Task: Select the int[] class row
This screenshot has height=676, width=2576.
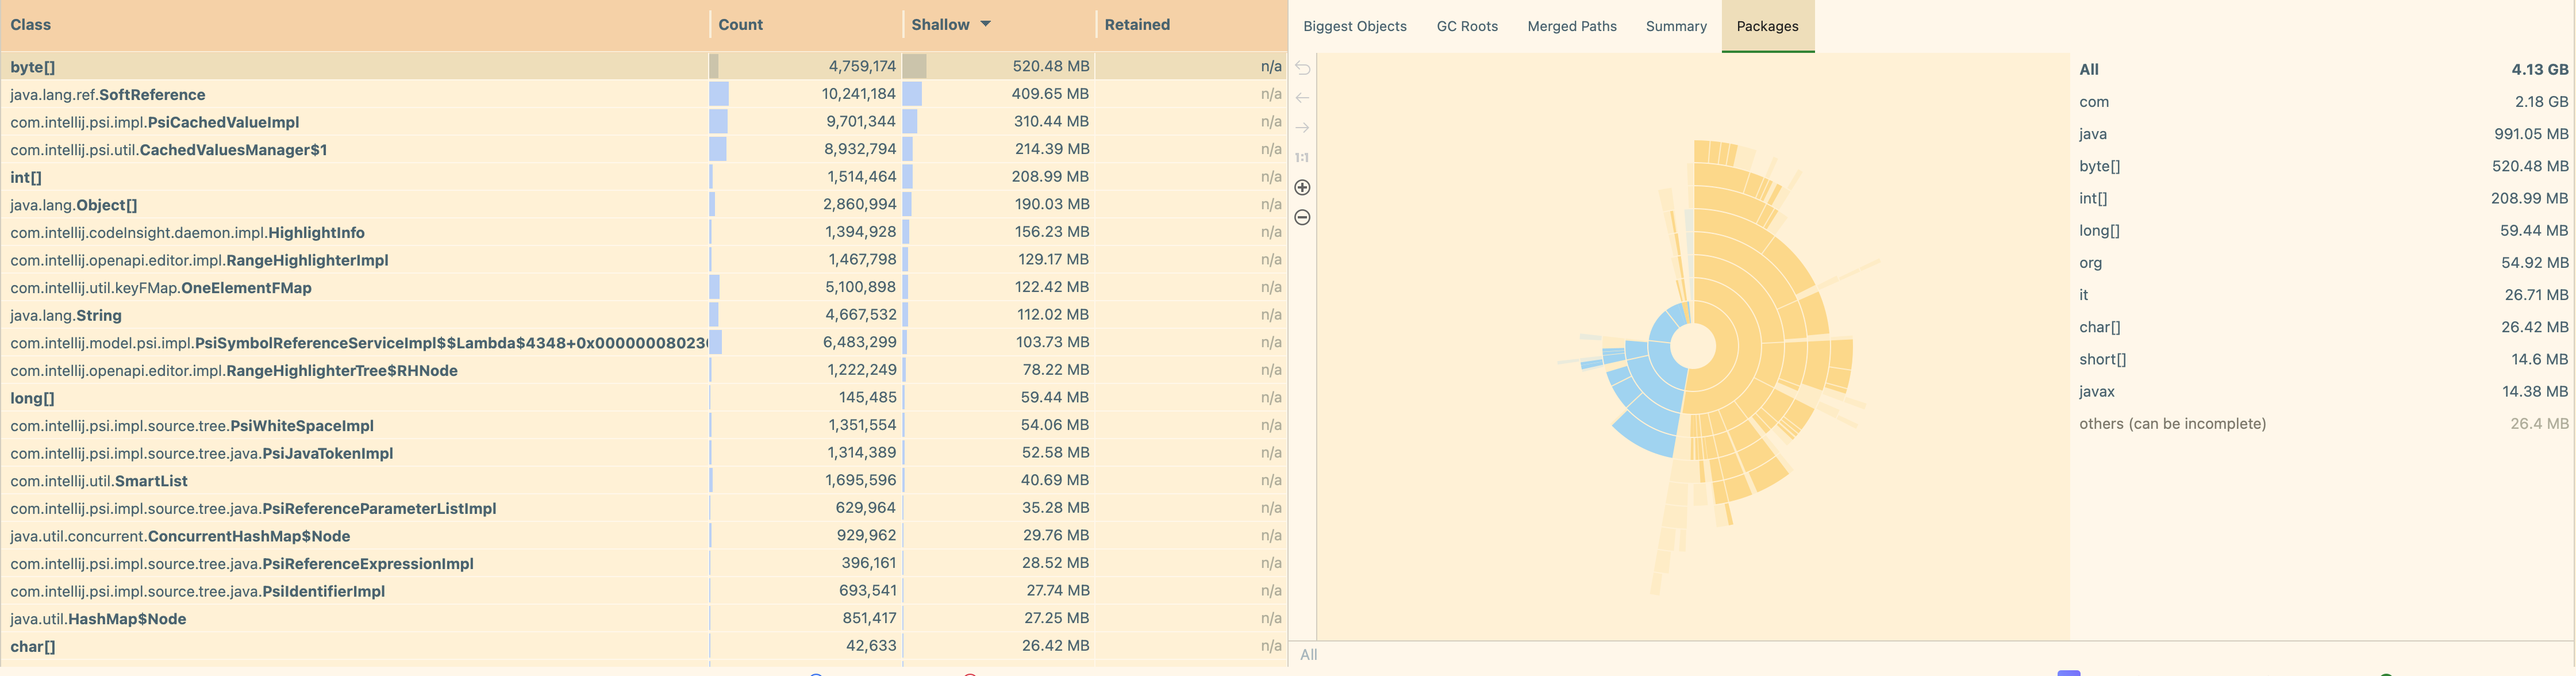Action: tap(644, 177)
